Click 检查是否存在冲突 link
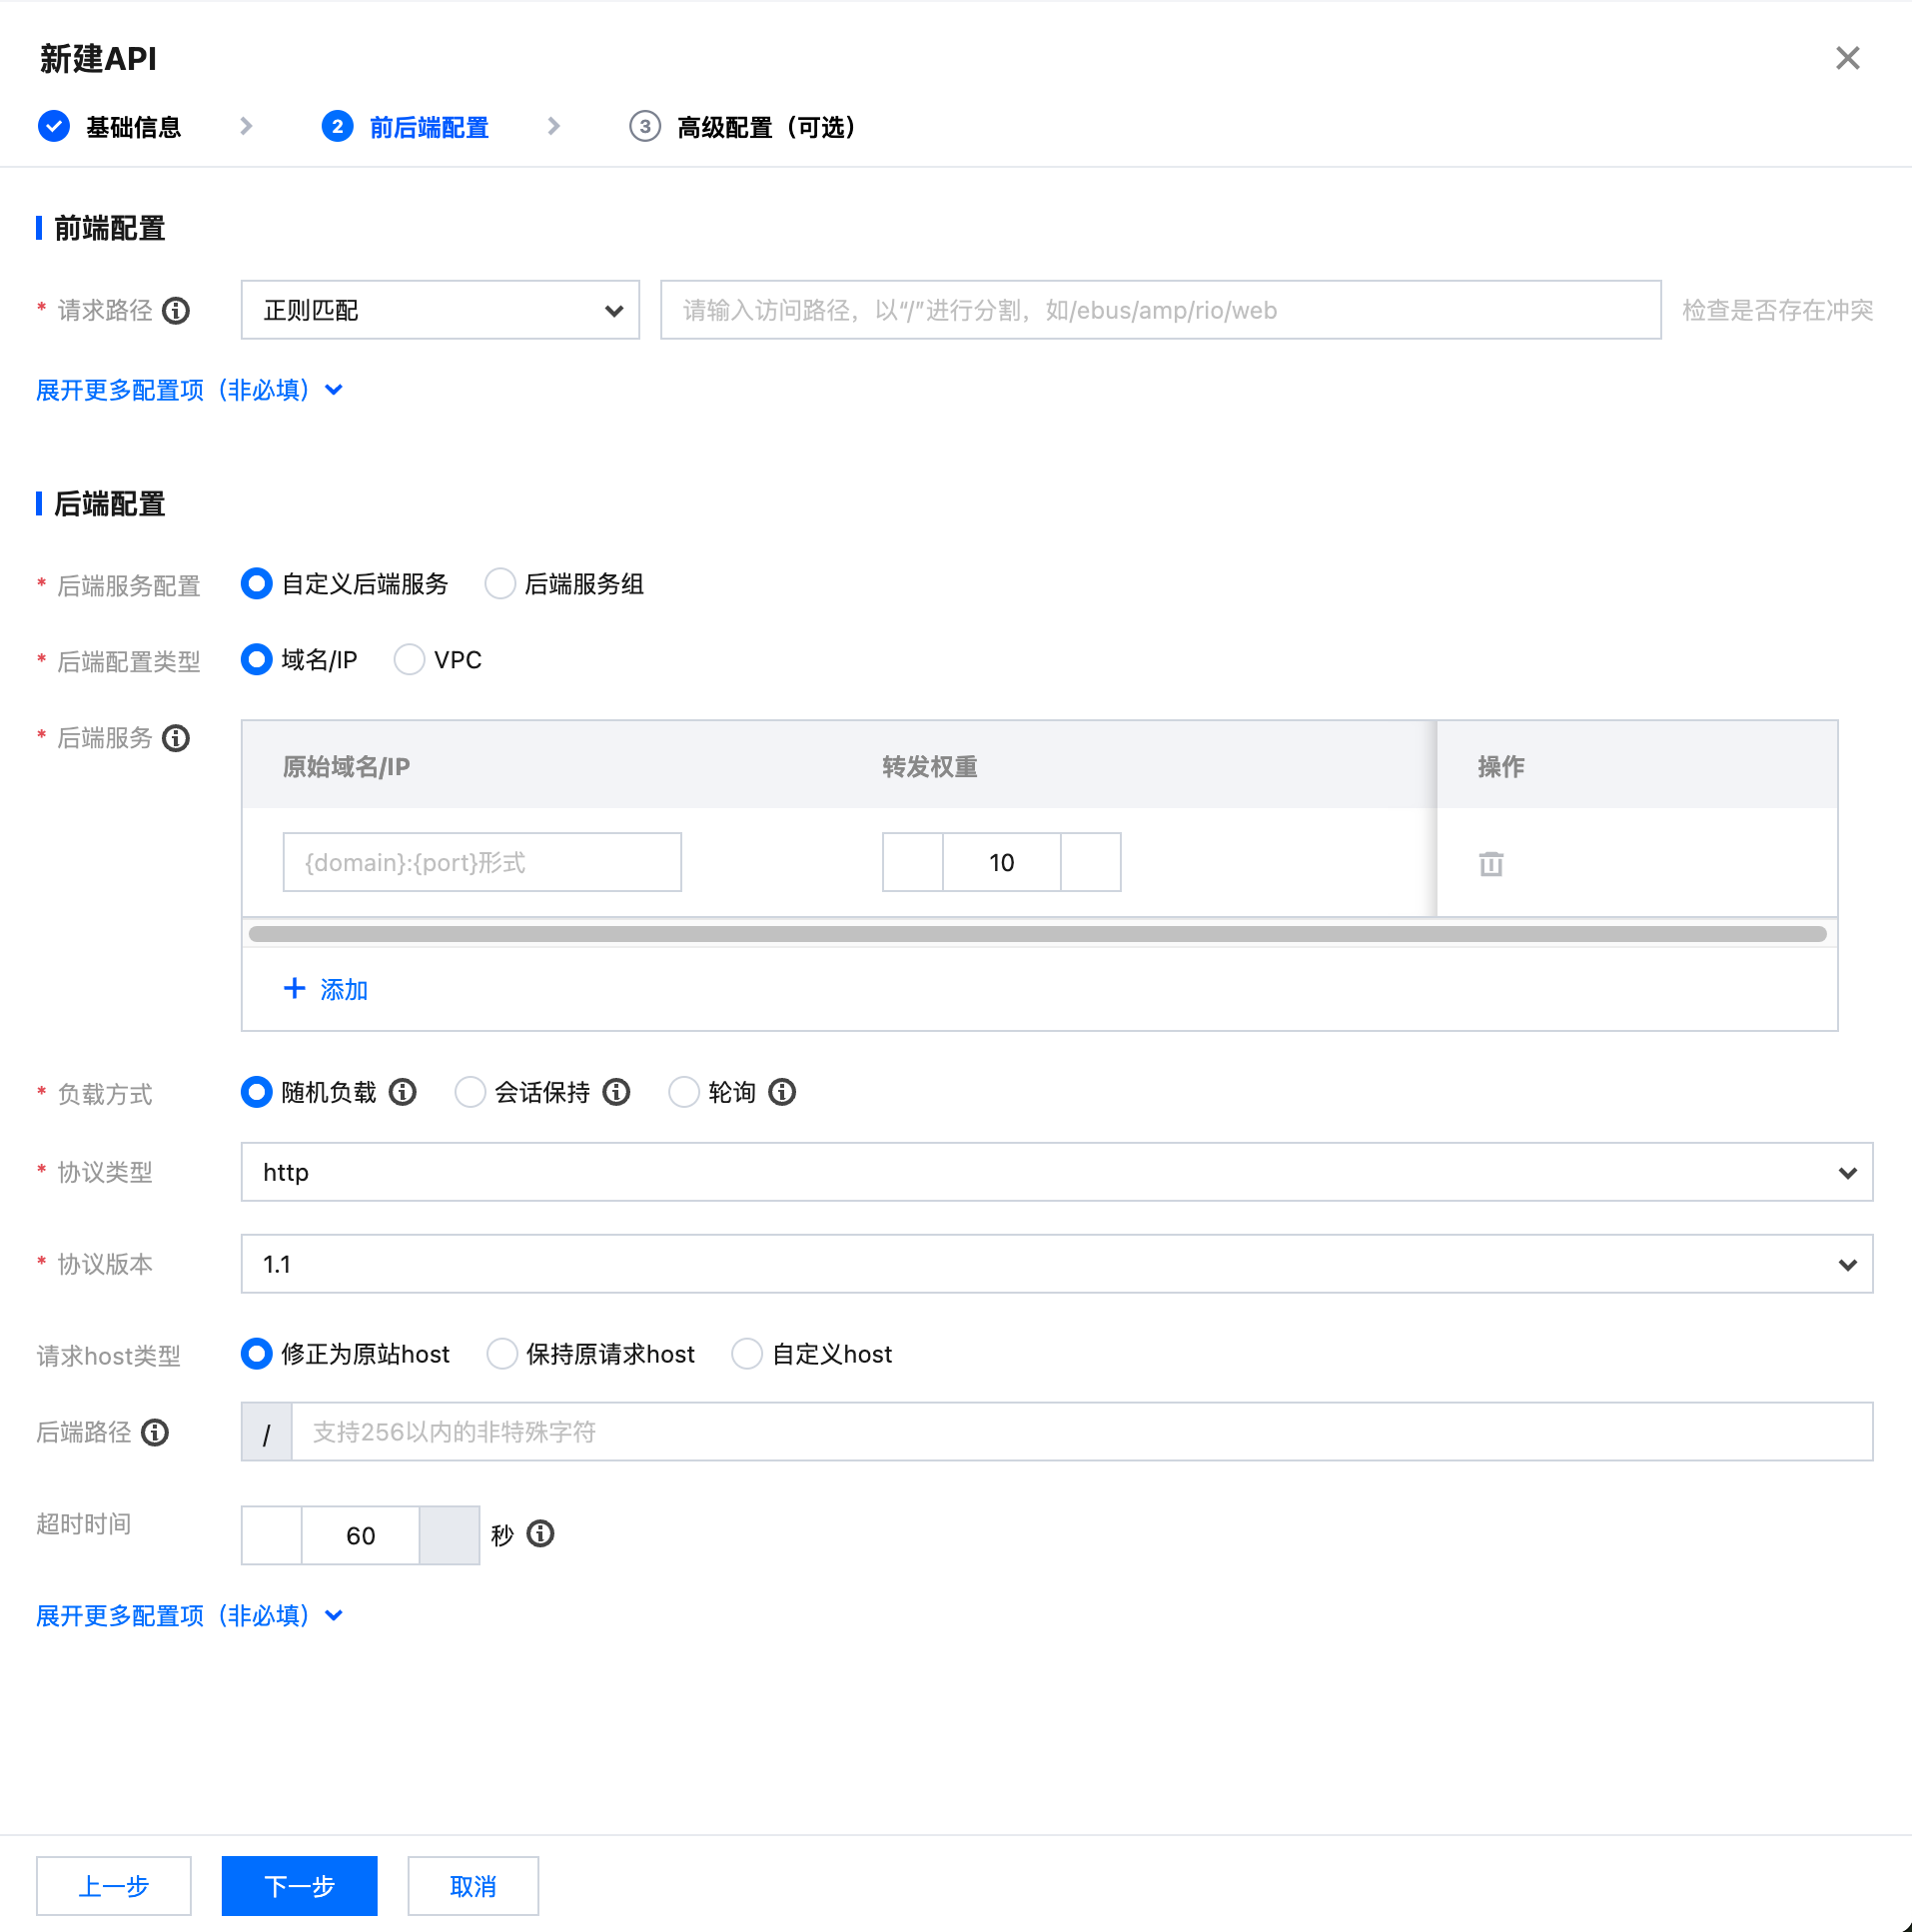This screenshot has width=1912, height=1932. point(1777,310)
